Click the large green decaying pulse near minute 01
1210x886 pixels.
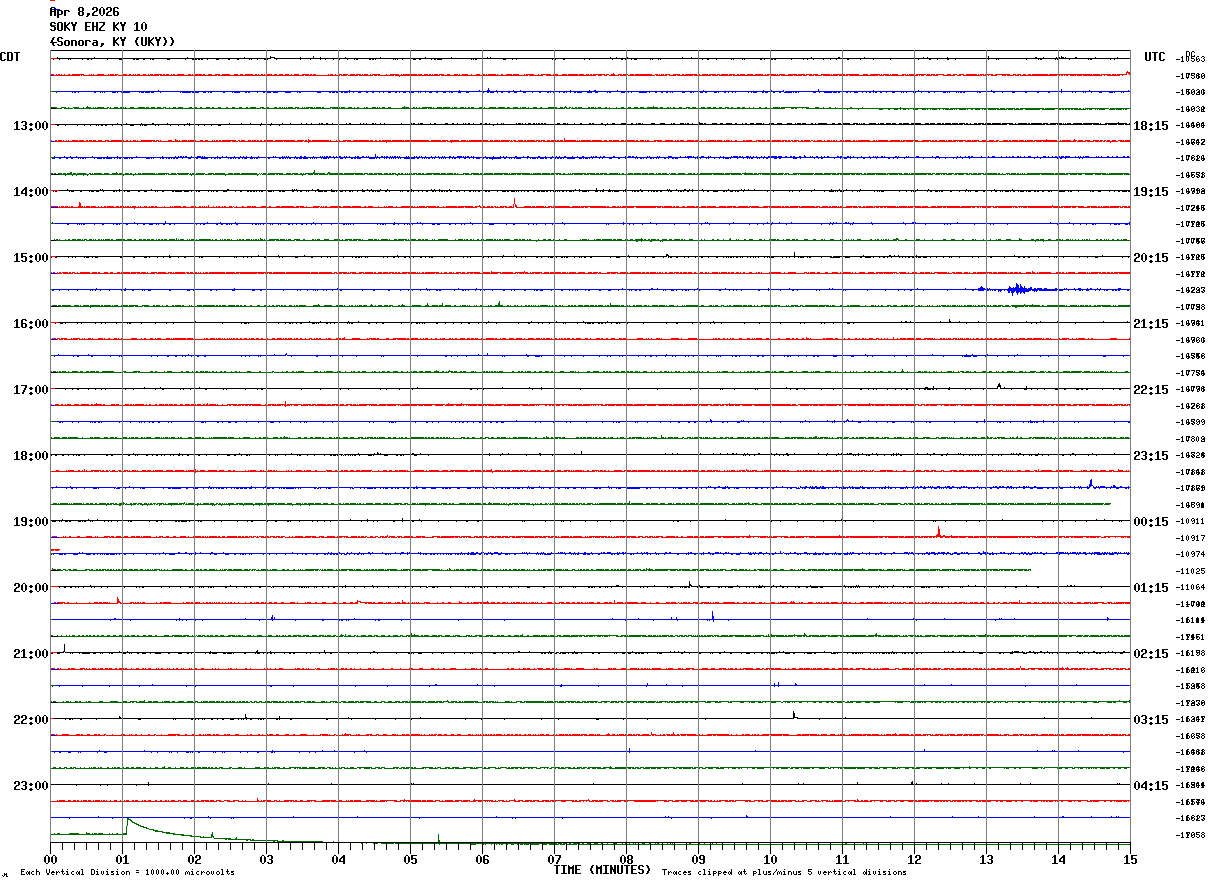160,828
